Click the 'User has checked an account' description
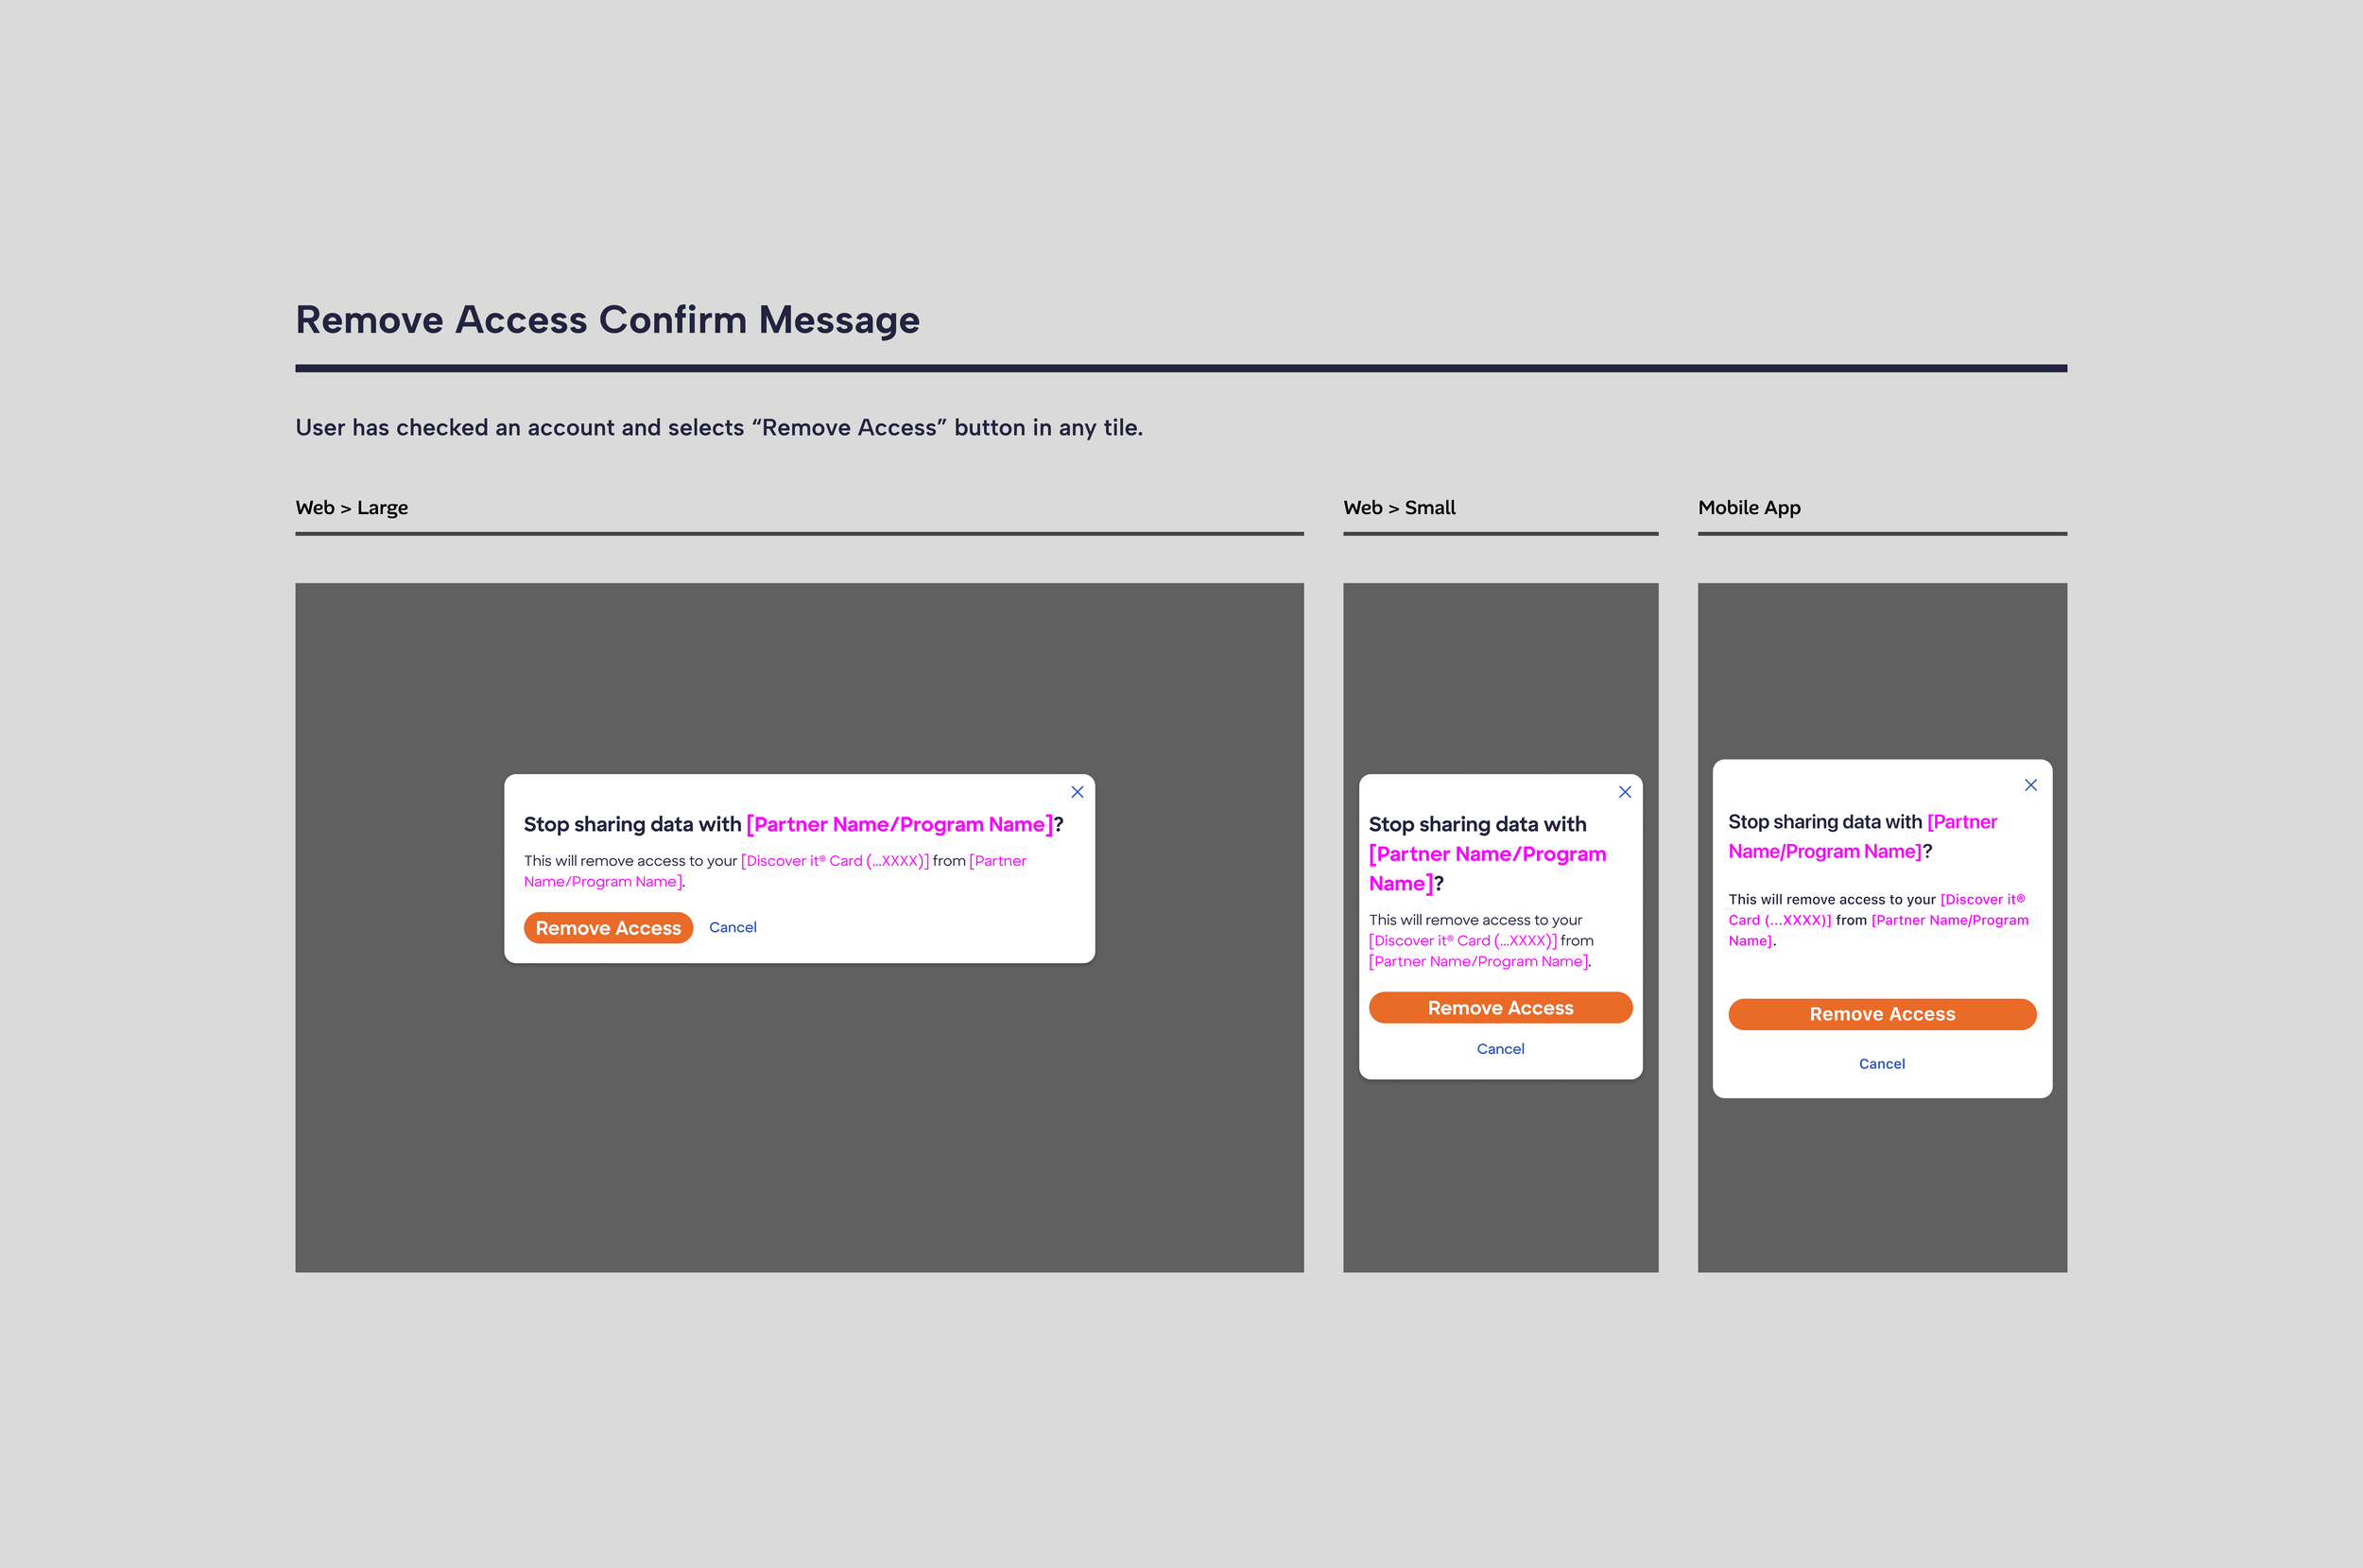The width and height of the screenshot is (2363, 1568). pos(719,428)
